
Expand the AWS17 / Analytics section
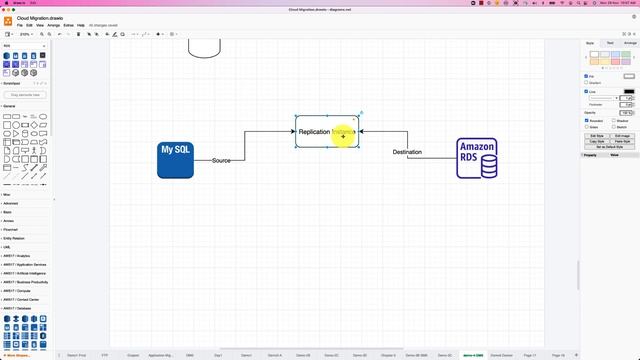coord(16,256)
